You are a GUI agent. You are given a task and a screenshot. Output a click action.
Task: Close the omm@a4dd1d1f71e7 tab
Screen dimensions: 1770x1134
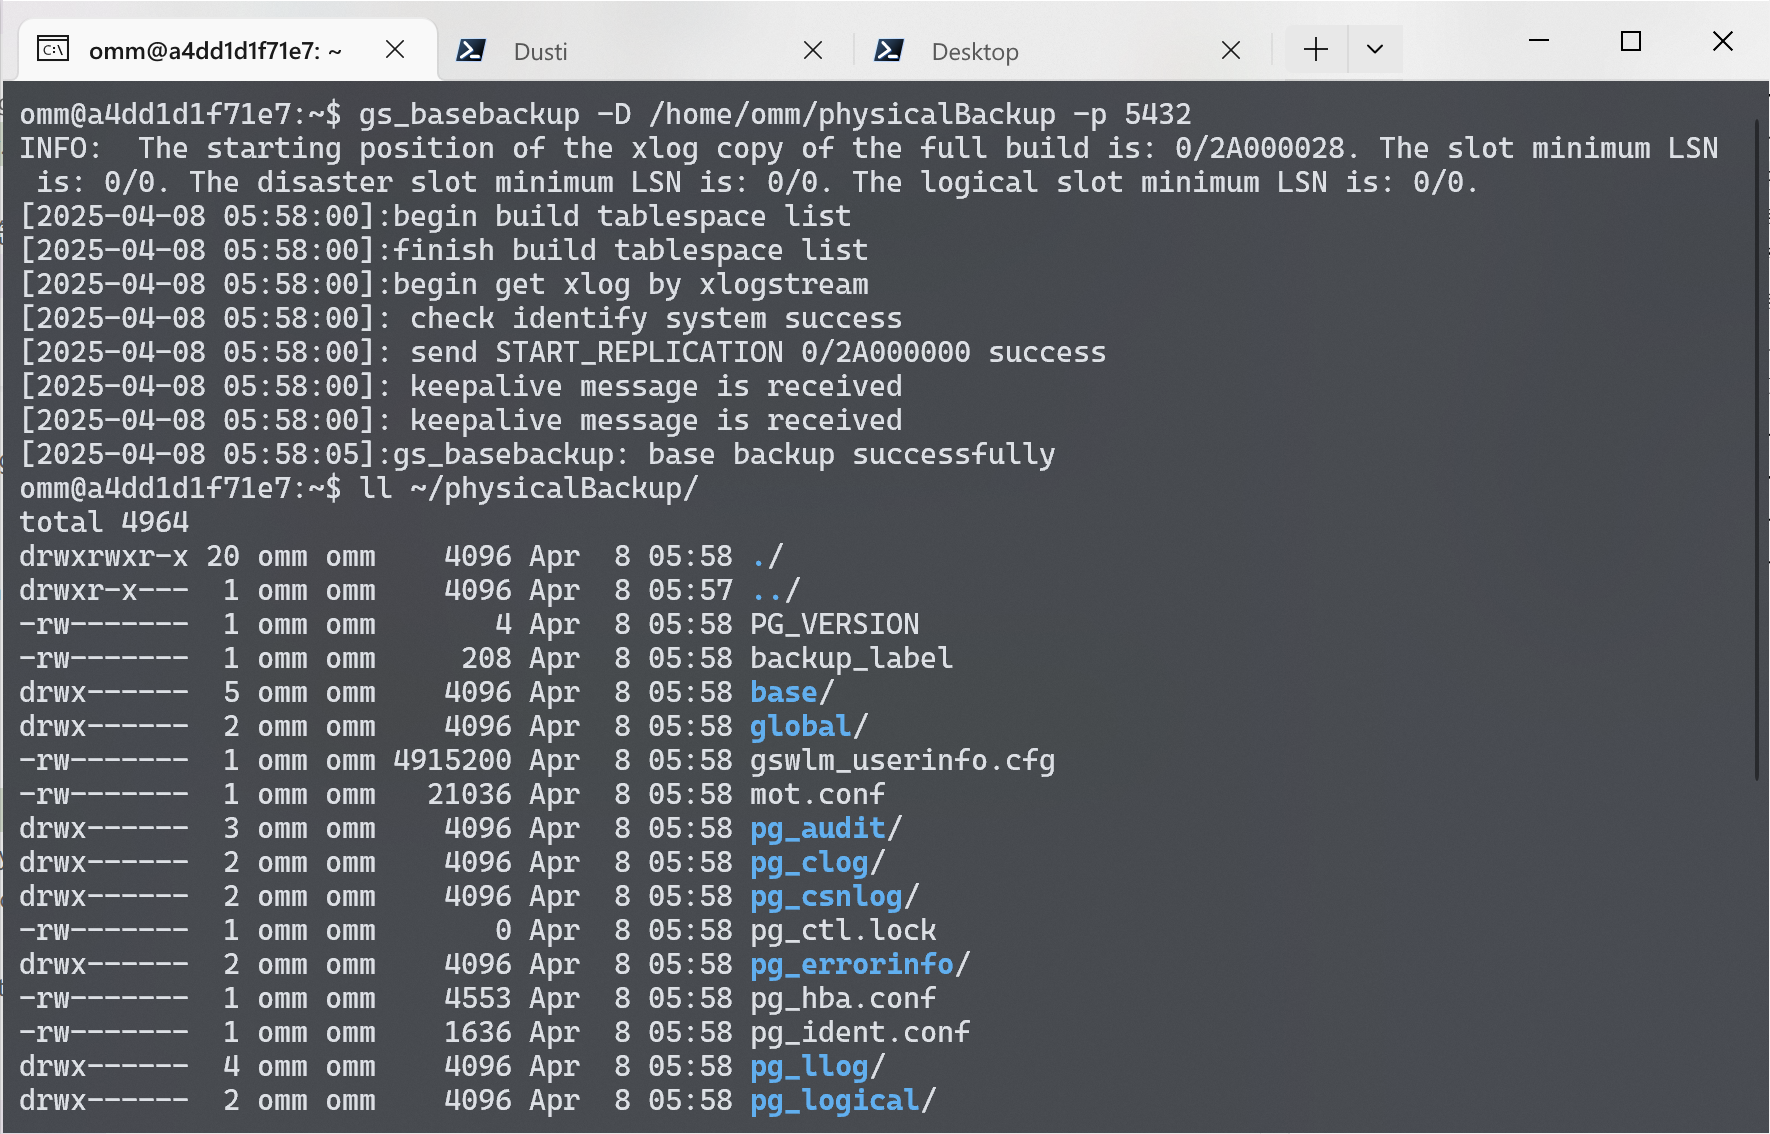pyautogui.click(x=395, y=49)
